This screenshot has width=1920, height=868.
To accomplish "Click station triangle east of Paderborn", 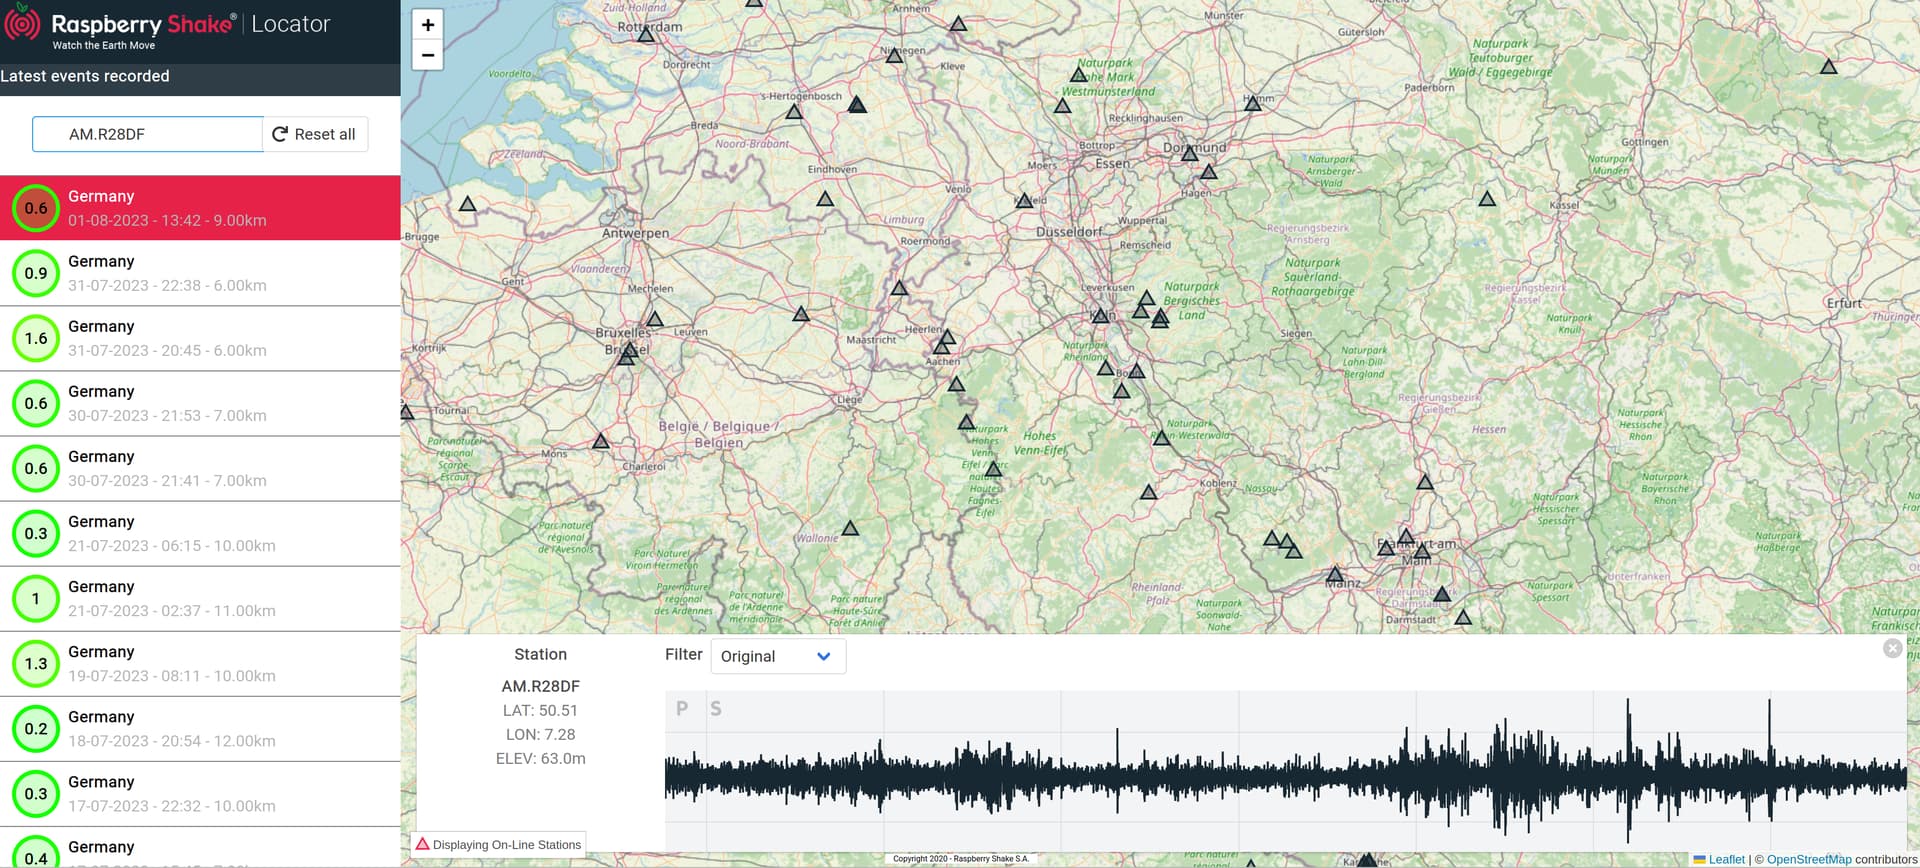I will [1828, 67].
